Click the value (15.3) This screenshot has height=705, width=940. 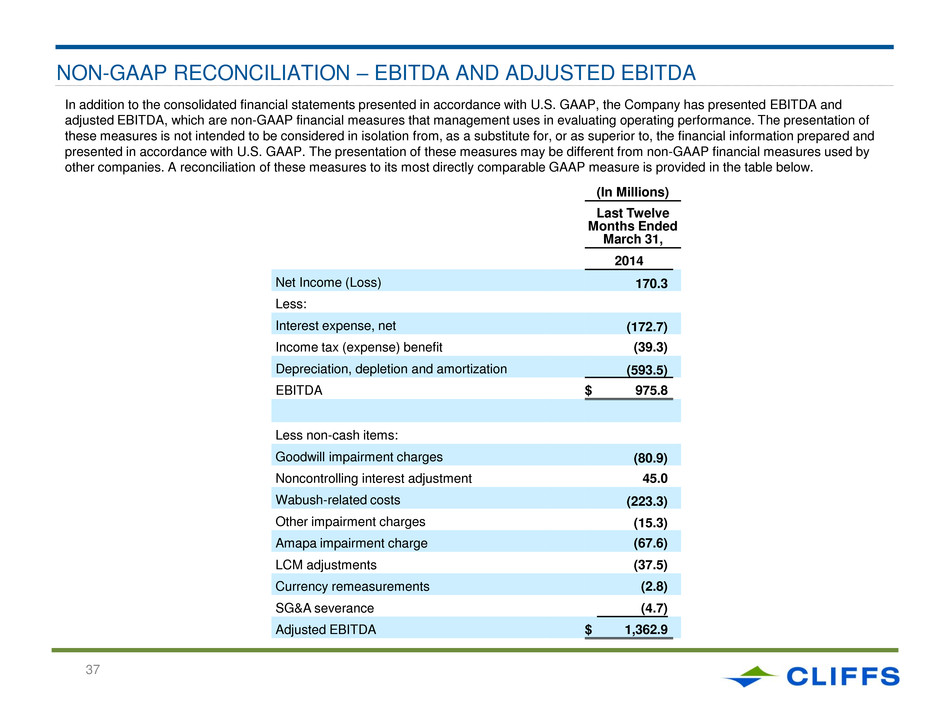[x=650, y=523]
